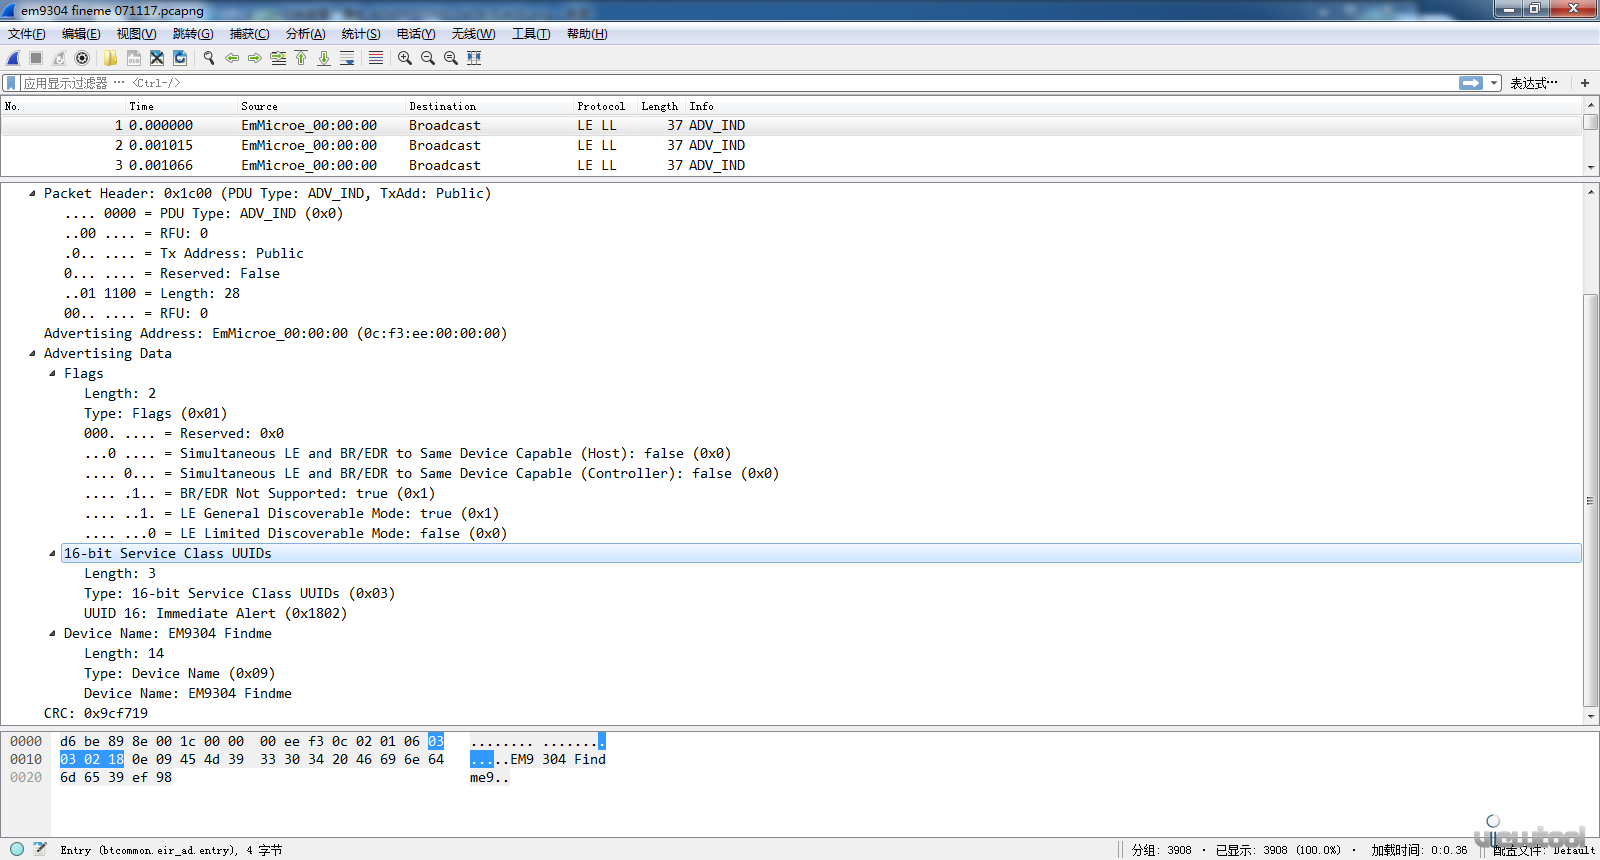Open the 工具(T) menu

pos(531,34)
